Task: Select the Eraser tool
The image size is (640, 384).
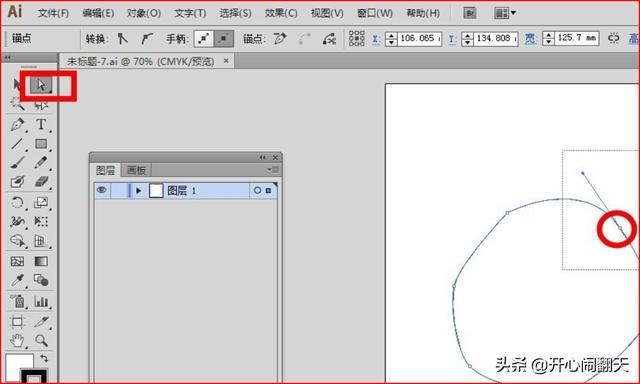Action: point(41,182)
